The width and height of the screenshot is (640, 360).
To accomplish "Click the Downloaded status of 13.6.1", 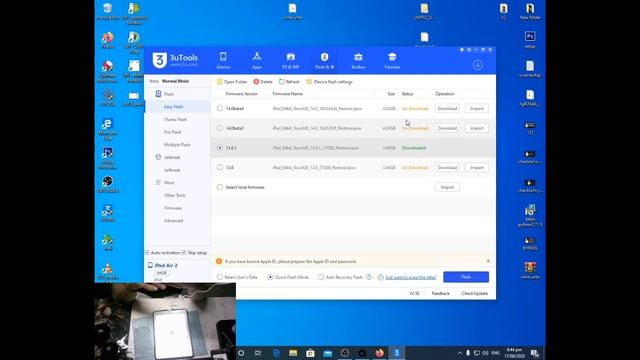I will (413, 148).
